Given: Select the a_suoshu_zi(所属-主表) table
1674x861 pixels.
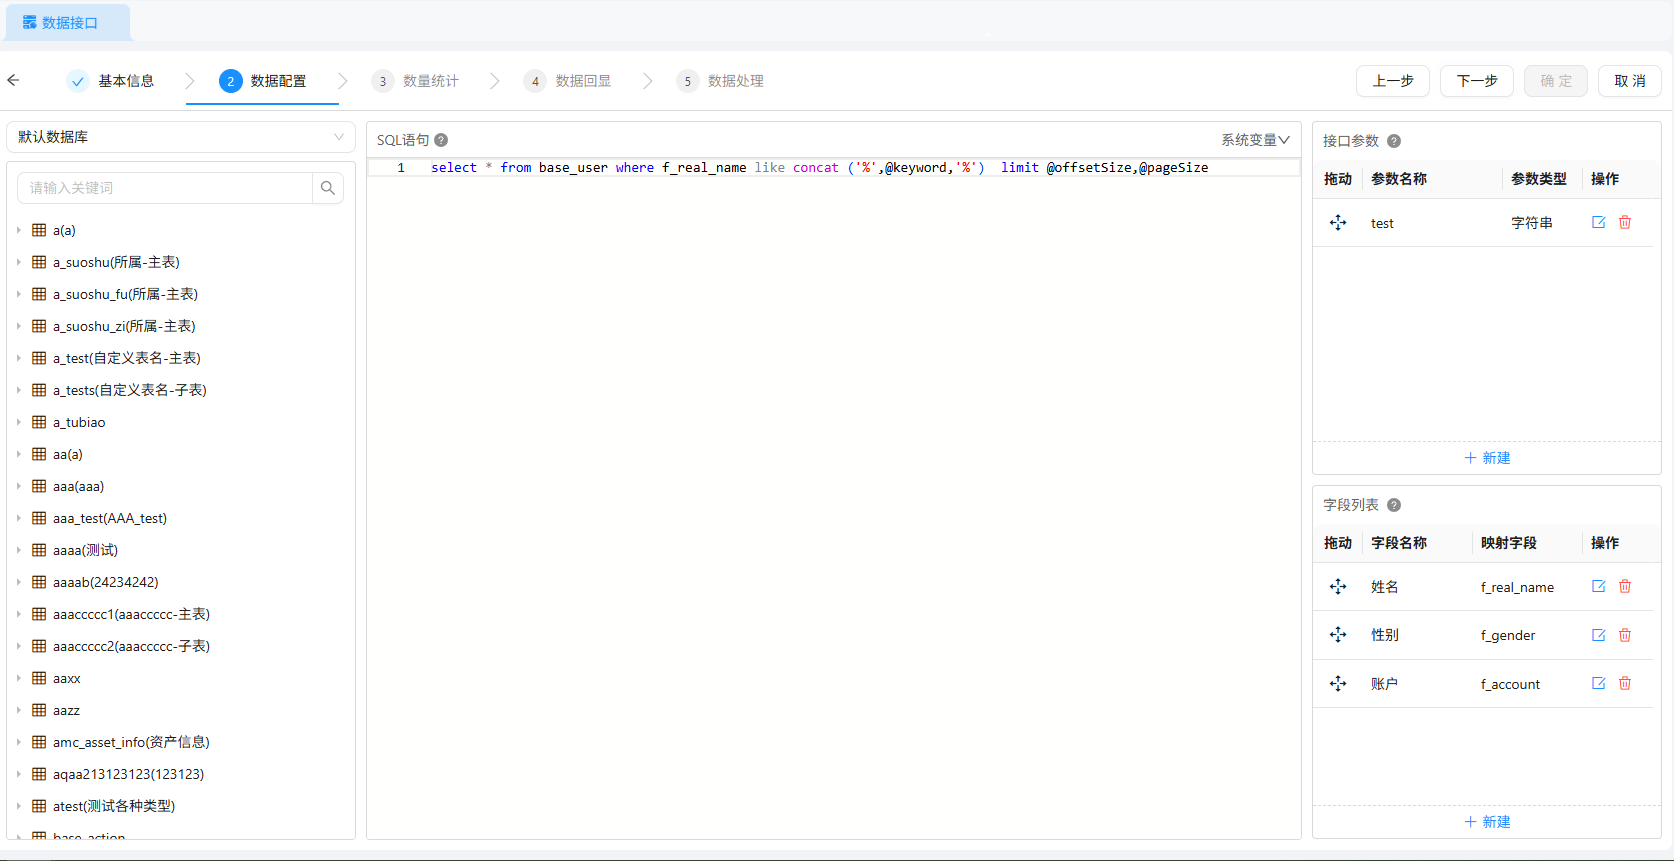Looking at the screenshot, I should click(124, 326).
